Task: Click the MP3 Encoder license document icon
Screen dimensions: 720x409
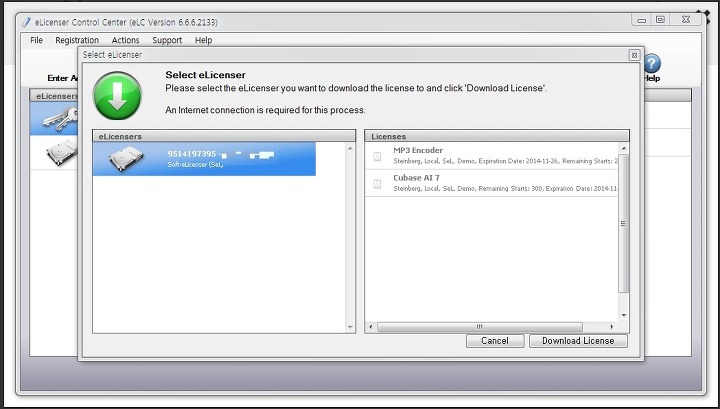Action: [x=377, y=157]
